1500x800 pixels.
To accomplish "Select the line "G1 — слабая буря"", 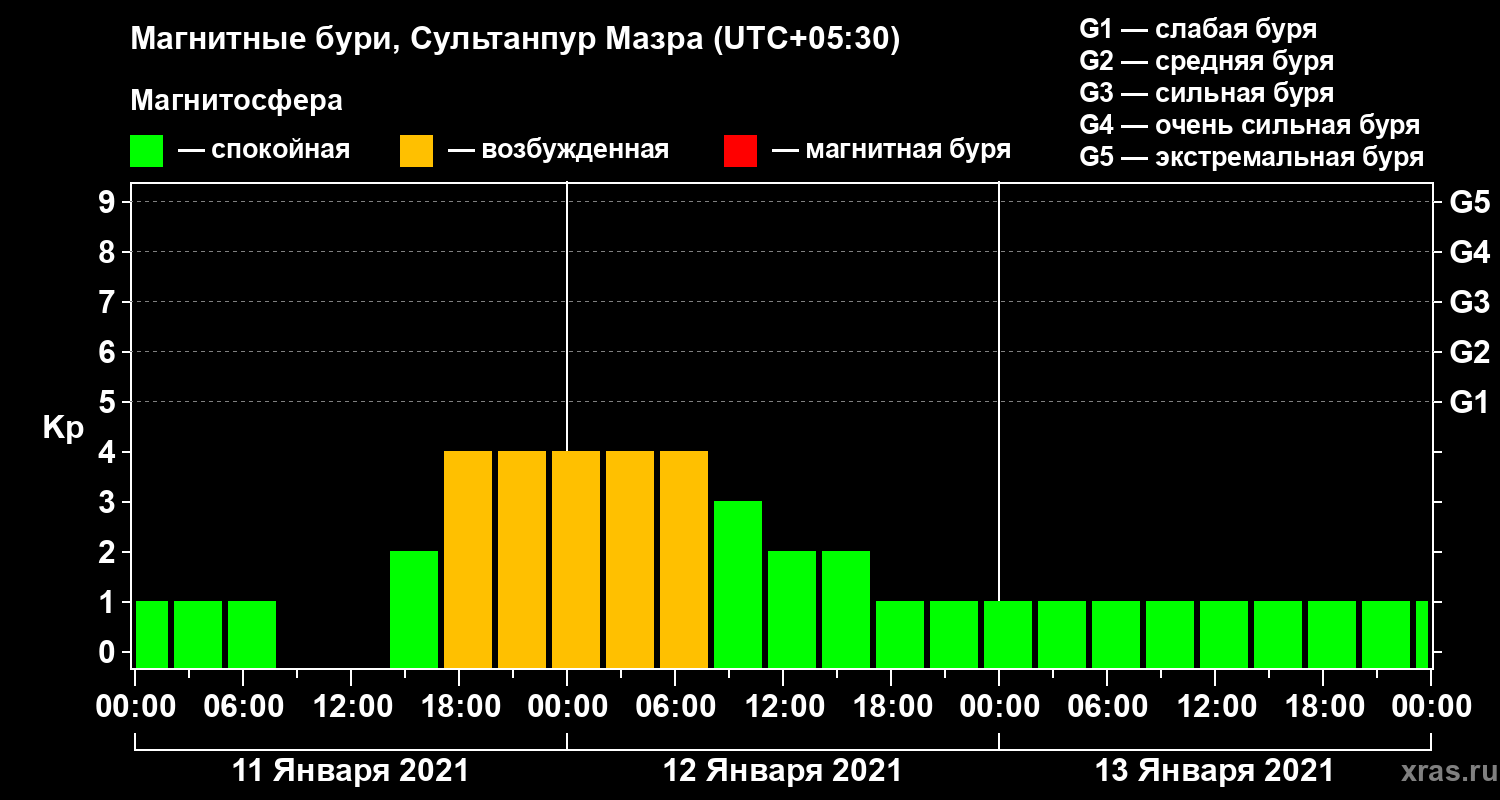I will point(1198,29).
